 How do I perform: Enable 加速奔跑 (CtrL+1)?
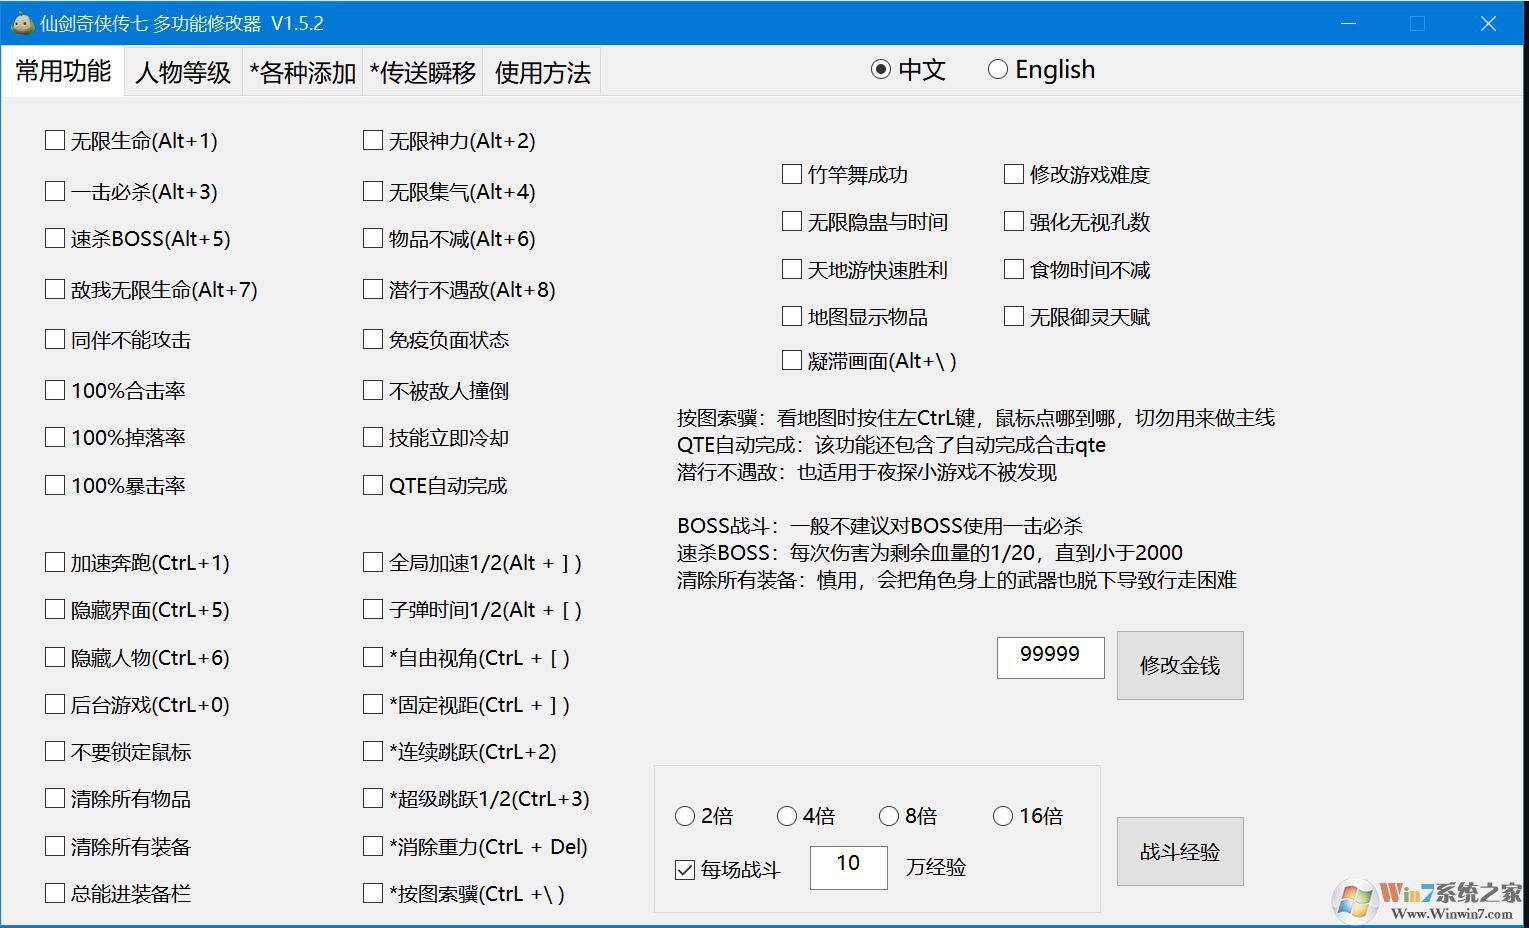(55, 562)
